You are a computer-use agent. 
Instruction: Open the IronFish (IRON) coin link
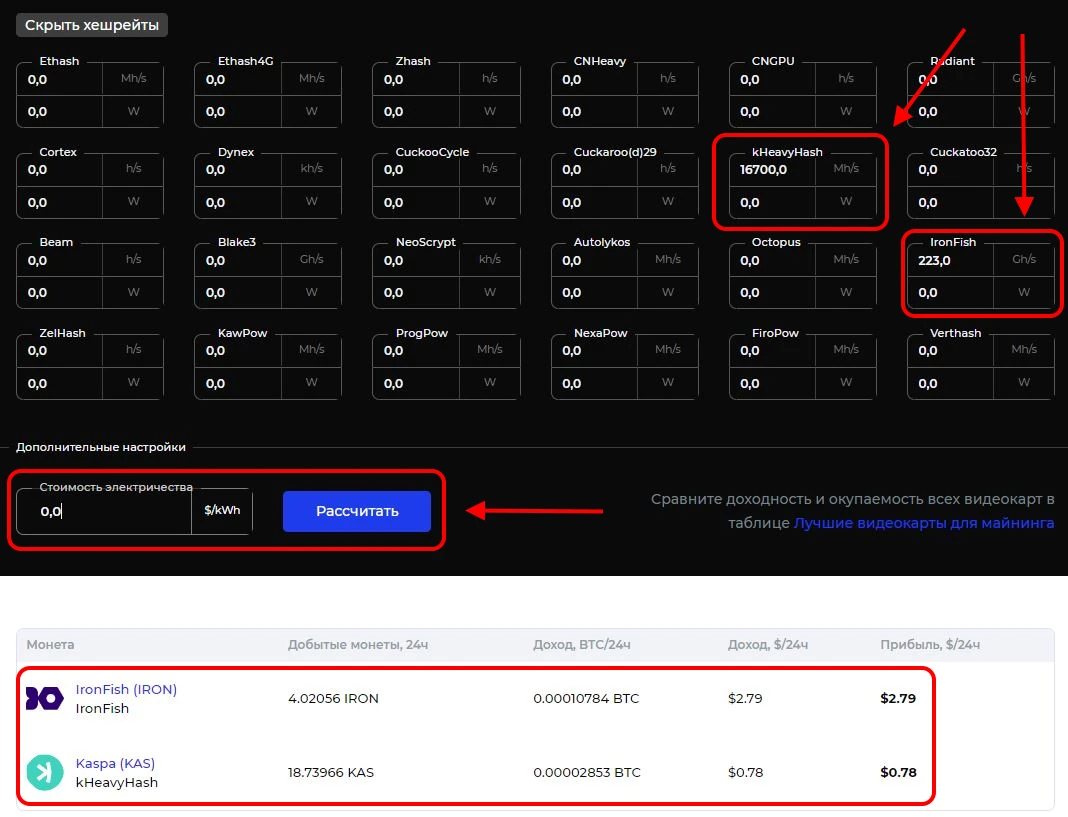[x=126, y=689]
